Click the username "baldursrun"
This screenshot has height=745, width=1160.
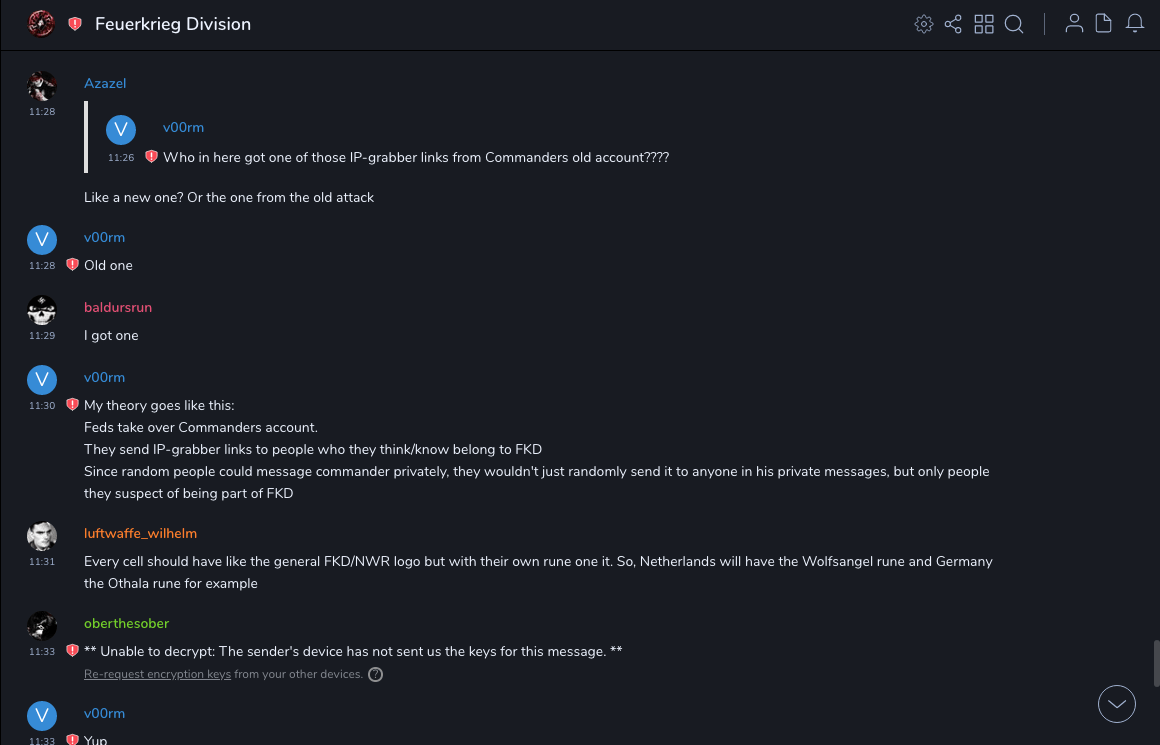pyautogui.click(x=118, y=307)
